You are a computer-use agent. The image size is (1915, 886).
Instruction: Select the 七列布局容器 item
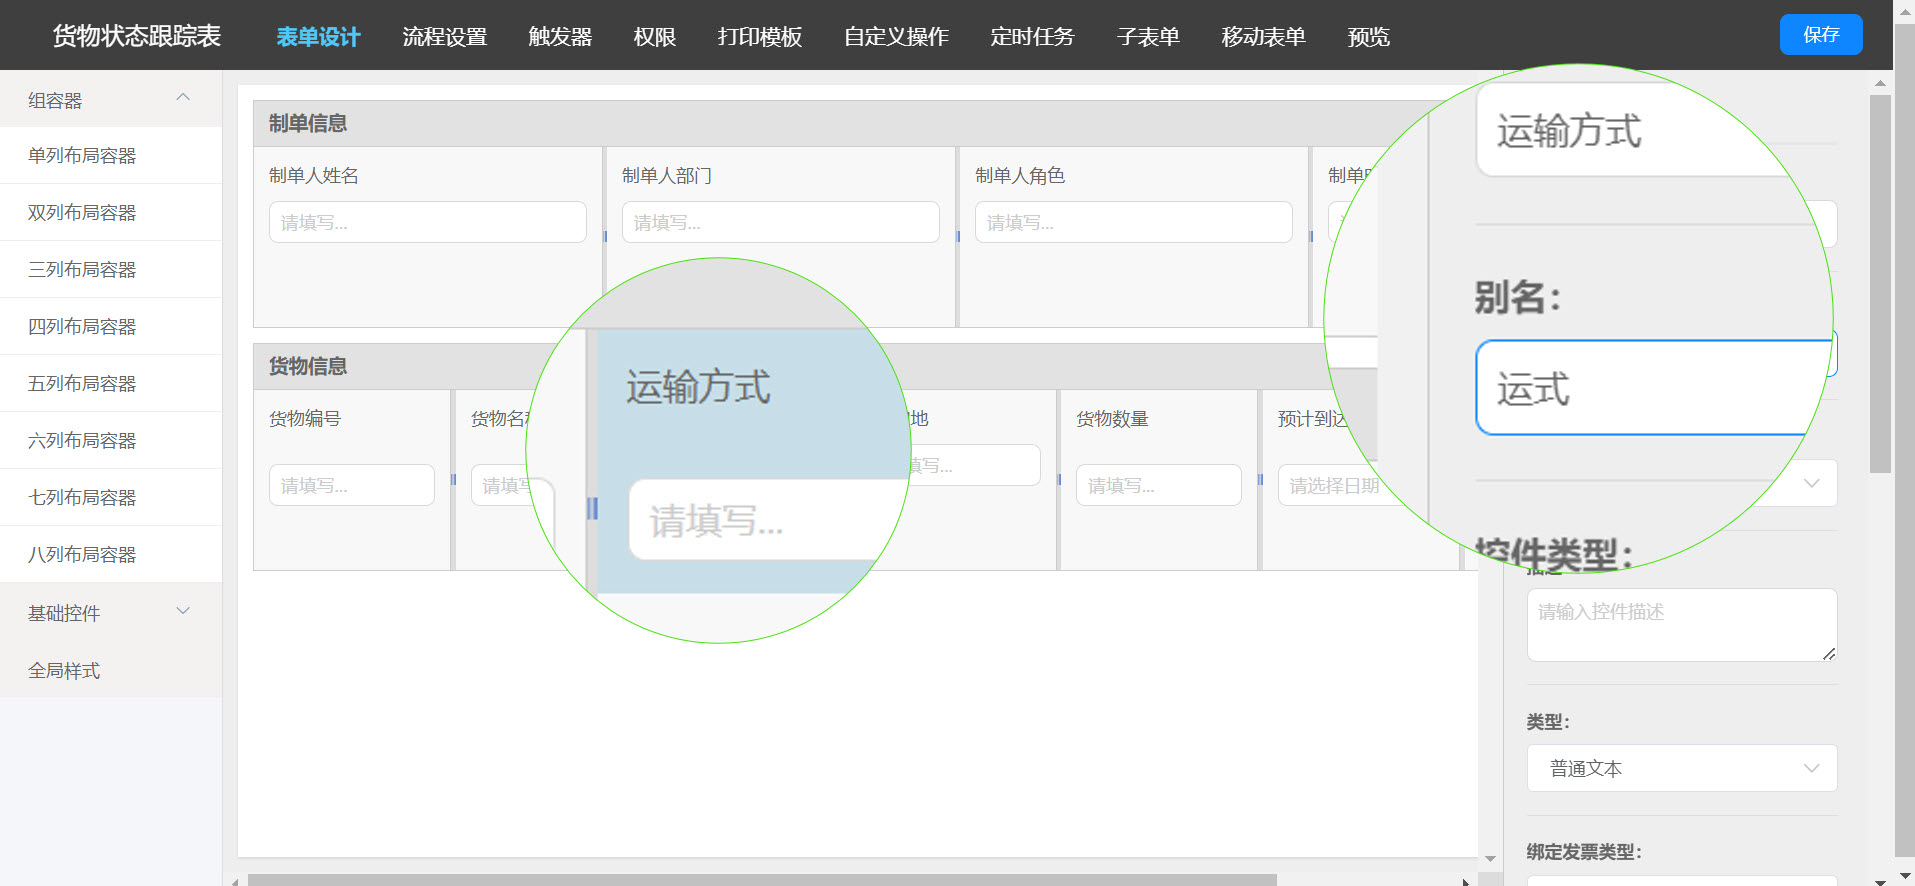click(111, 498)
